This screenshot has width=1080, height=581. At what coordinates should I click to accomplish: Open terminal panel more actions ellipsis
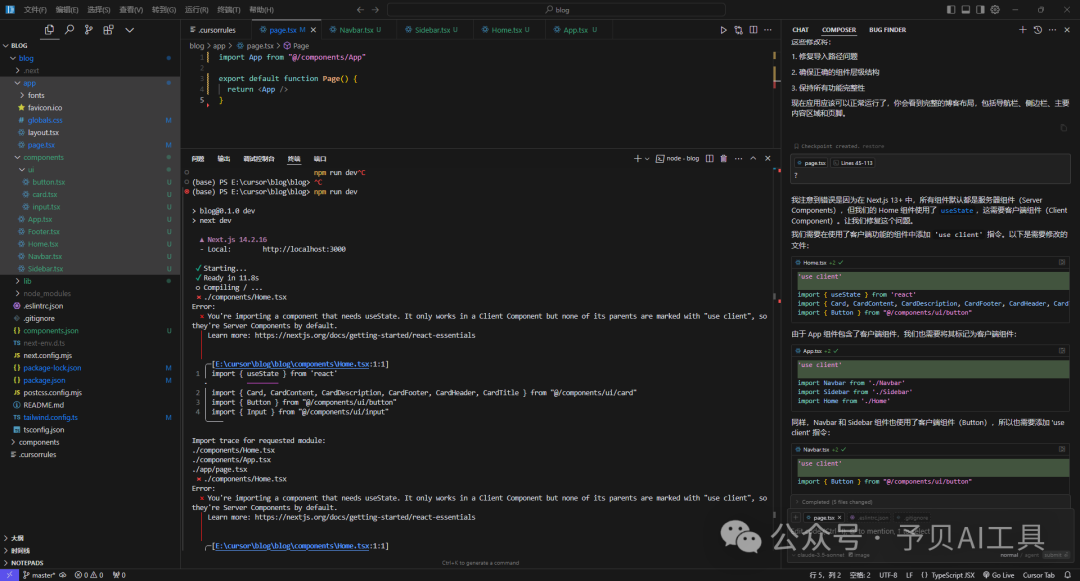(738, 158)
